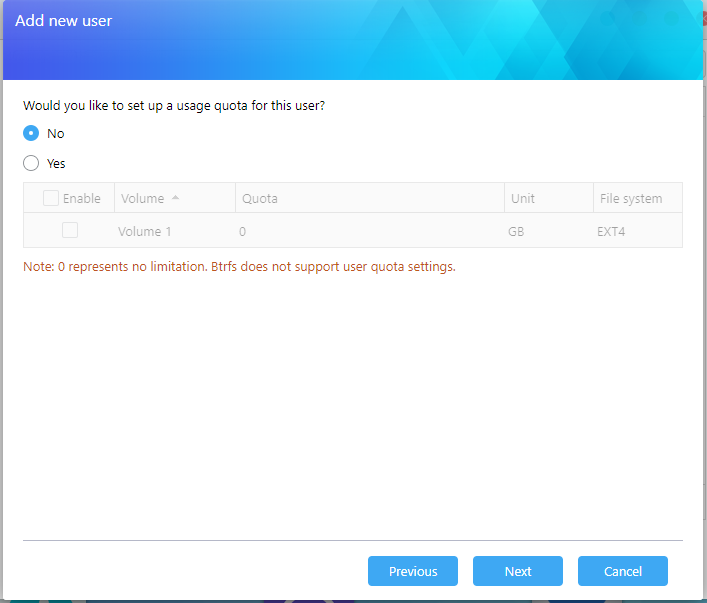Click the usage quota question text
The width and height of the screenshot is (707, 603).
[x=174, y=106]
